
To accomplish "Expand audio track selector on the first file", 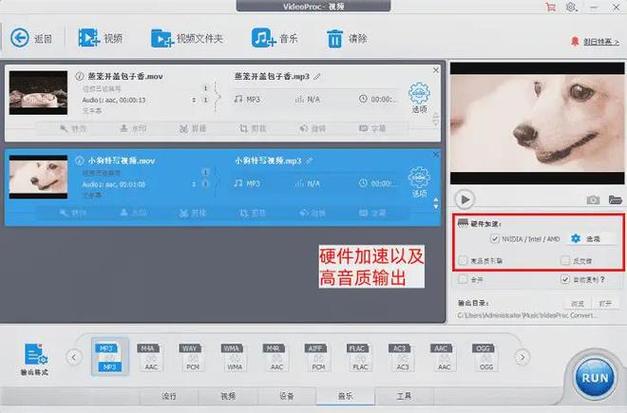I will tap(206, 100).
